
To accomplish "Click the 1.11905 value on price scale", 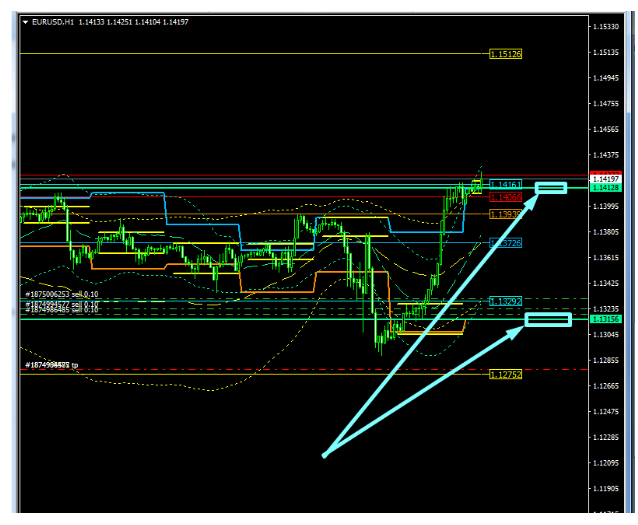I will tap(606, 489).
